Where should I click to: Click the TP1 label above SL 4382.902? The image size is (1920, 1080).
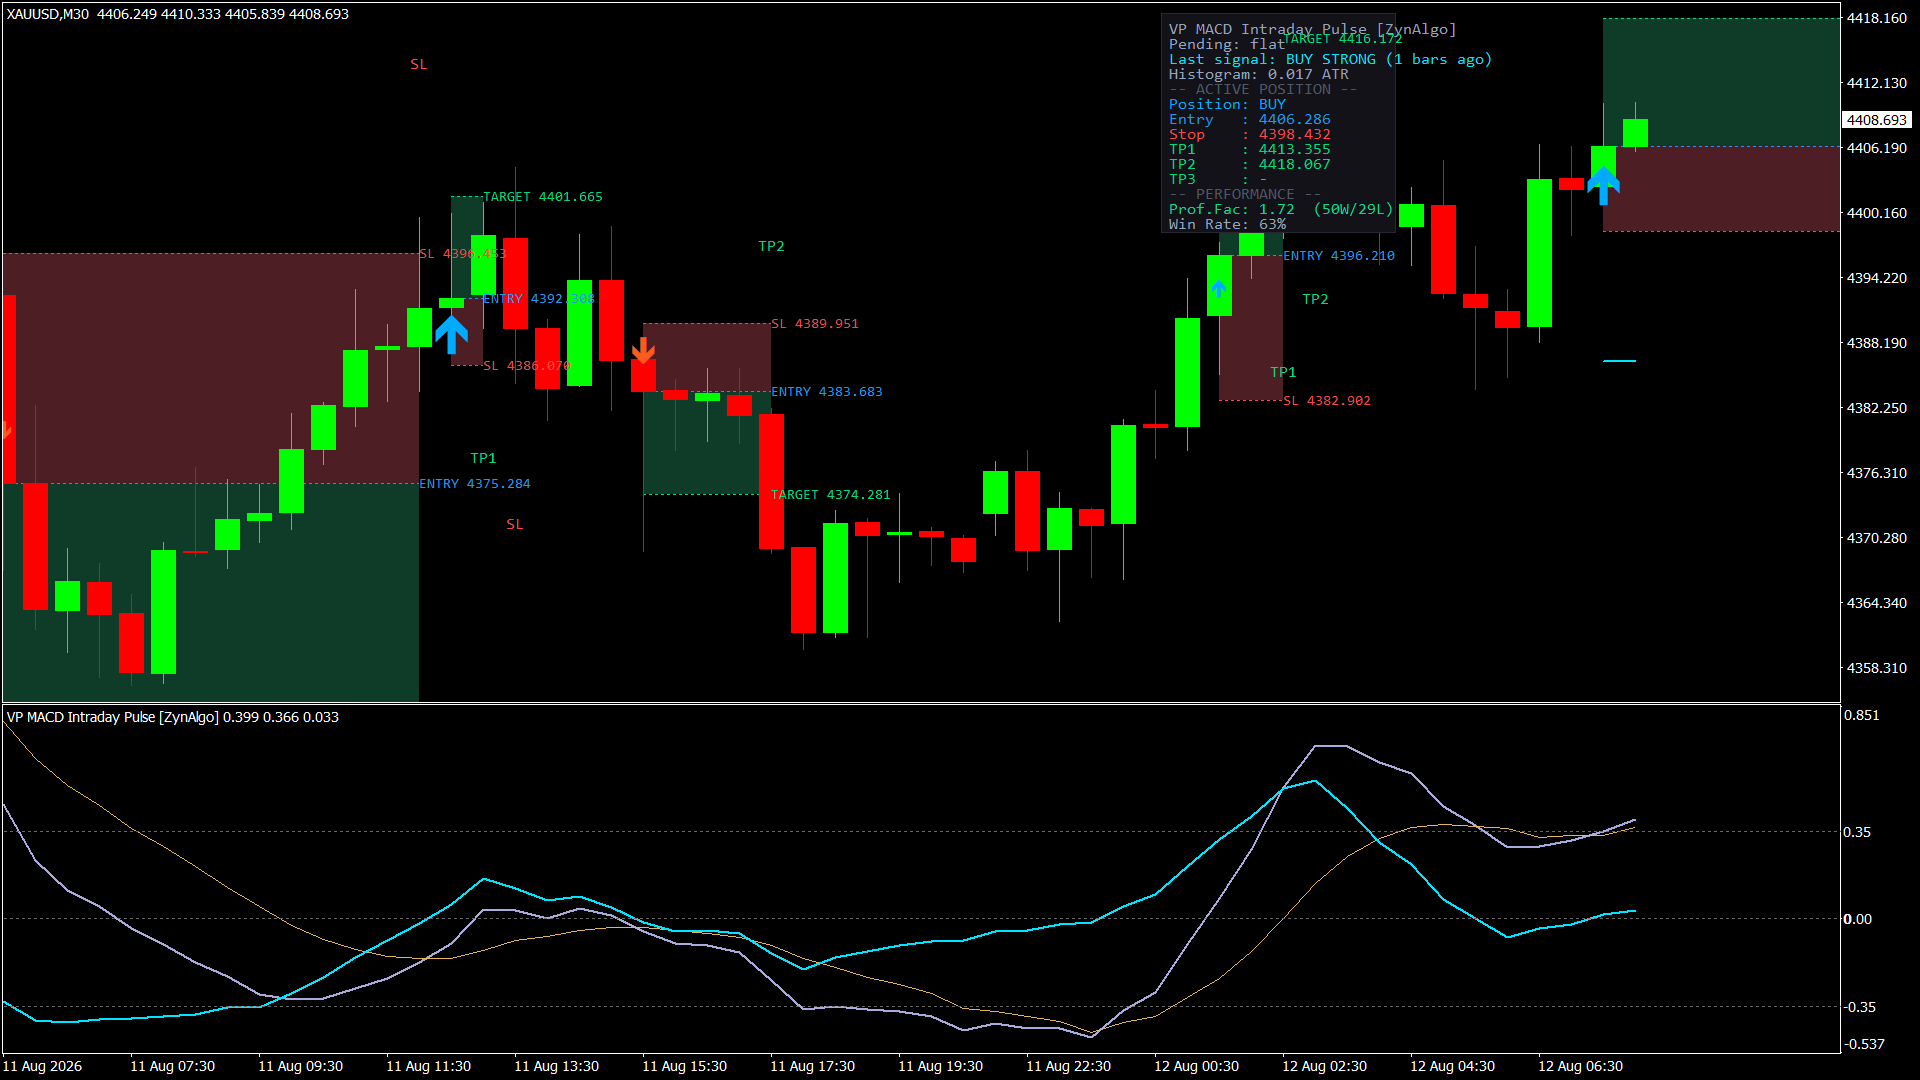[x=1283, y=372]
